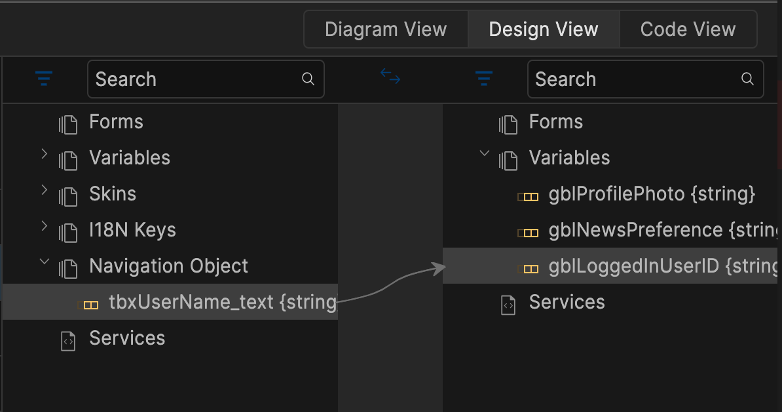Collapse the Navigation Object node
This screenshot has height=412, width=782.
(x=44, y=264)
